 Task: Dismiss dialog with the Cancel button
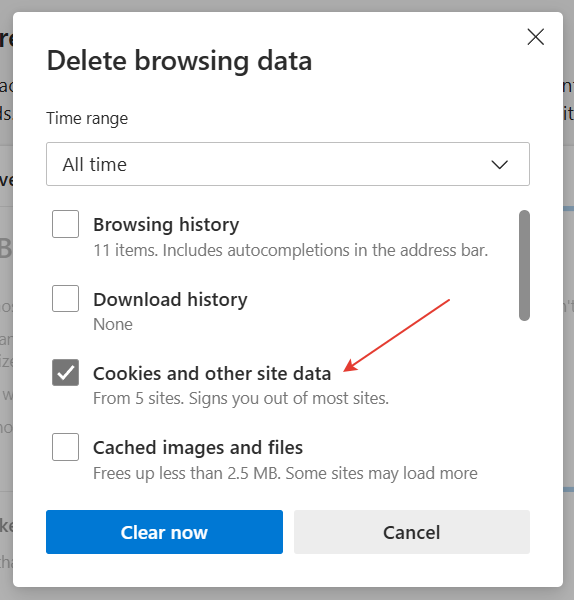click(x=412, y=532)
